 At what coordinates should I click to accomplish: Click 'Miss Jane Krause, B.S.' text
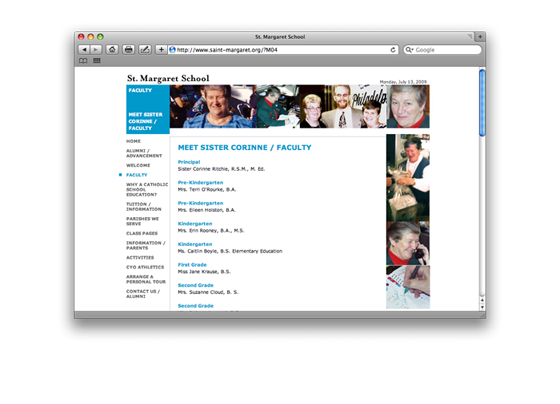pyautogui.click(x=204, y=272)
